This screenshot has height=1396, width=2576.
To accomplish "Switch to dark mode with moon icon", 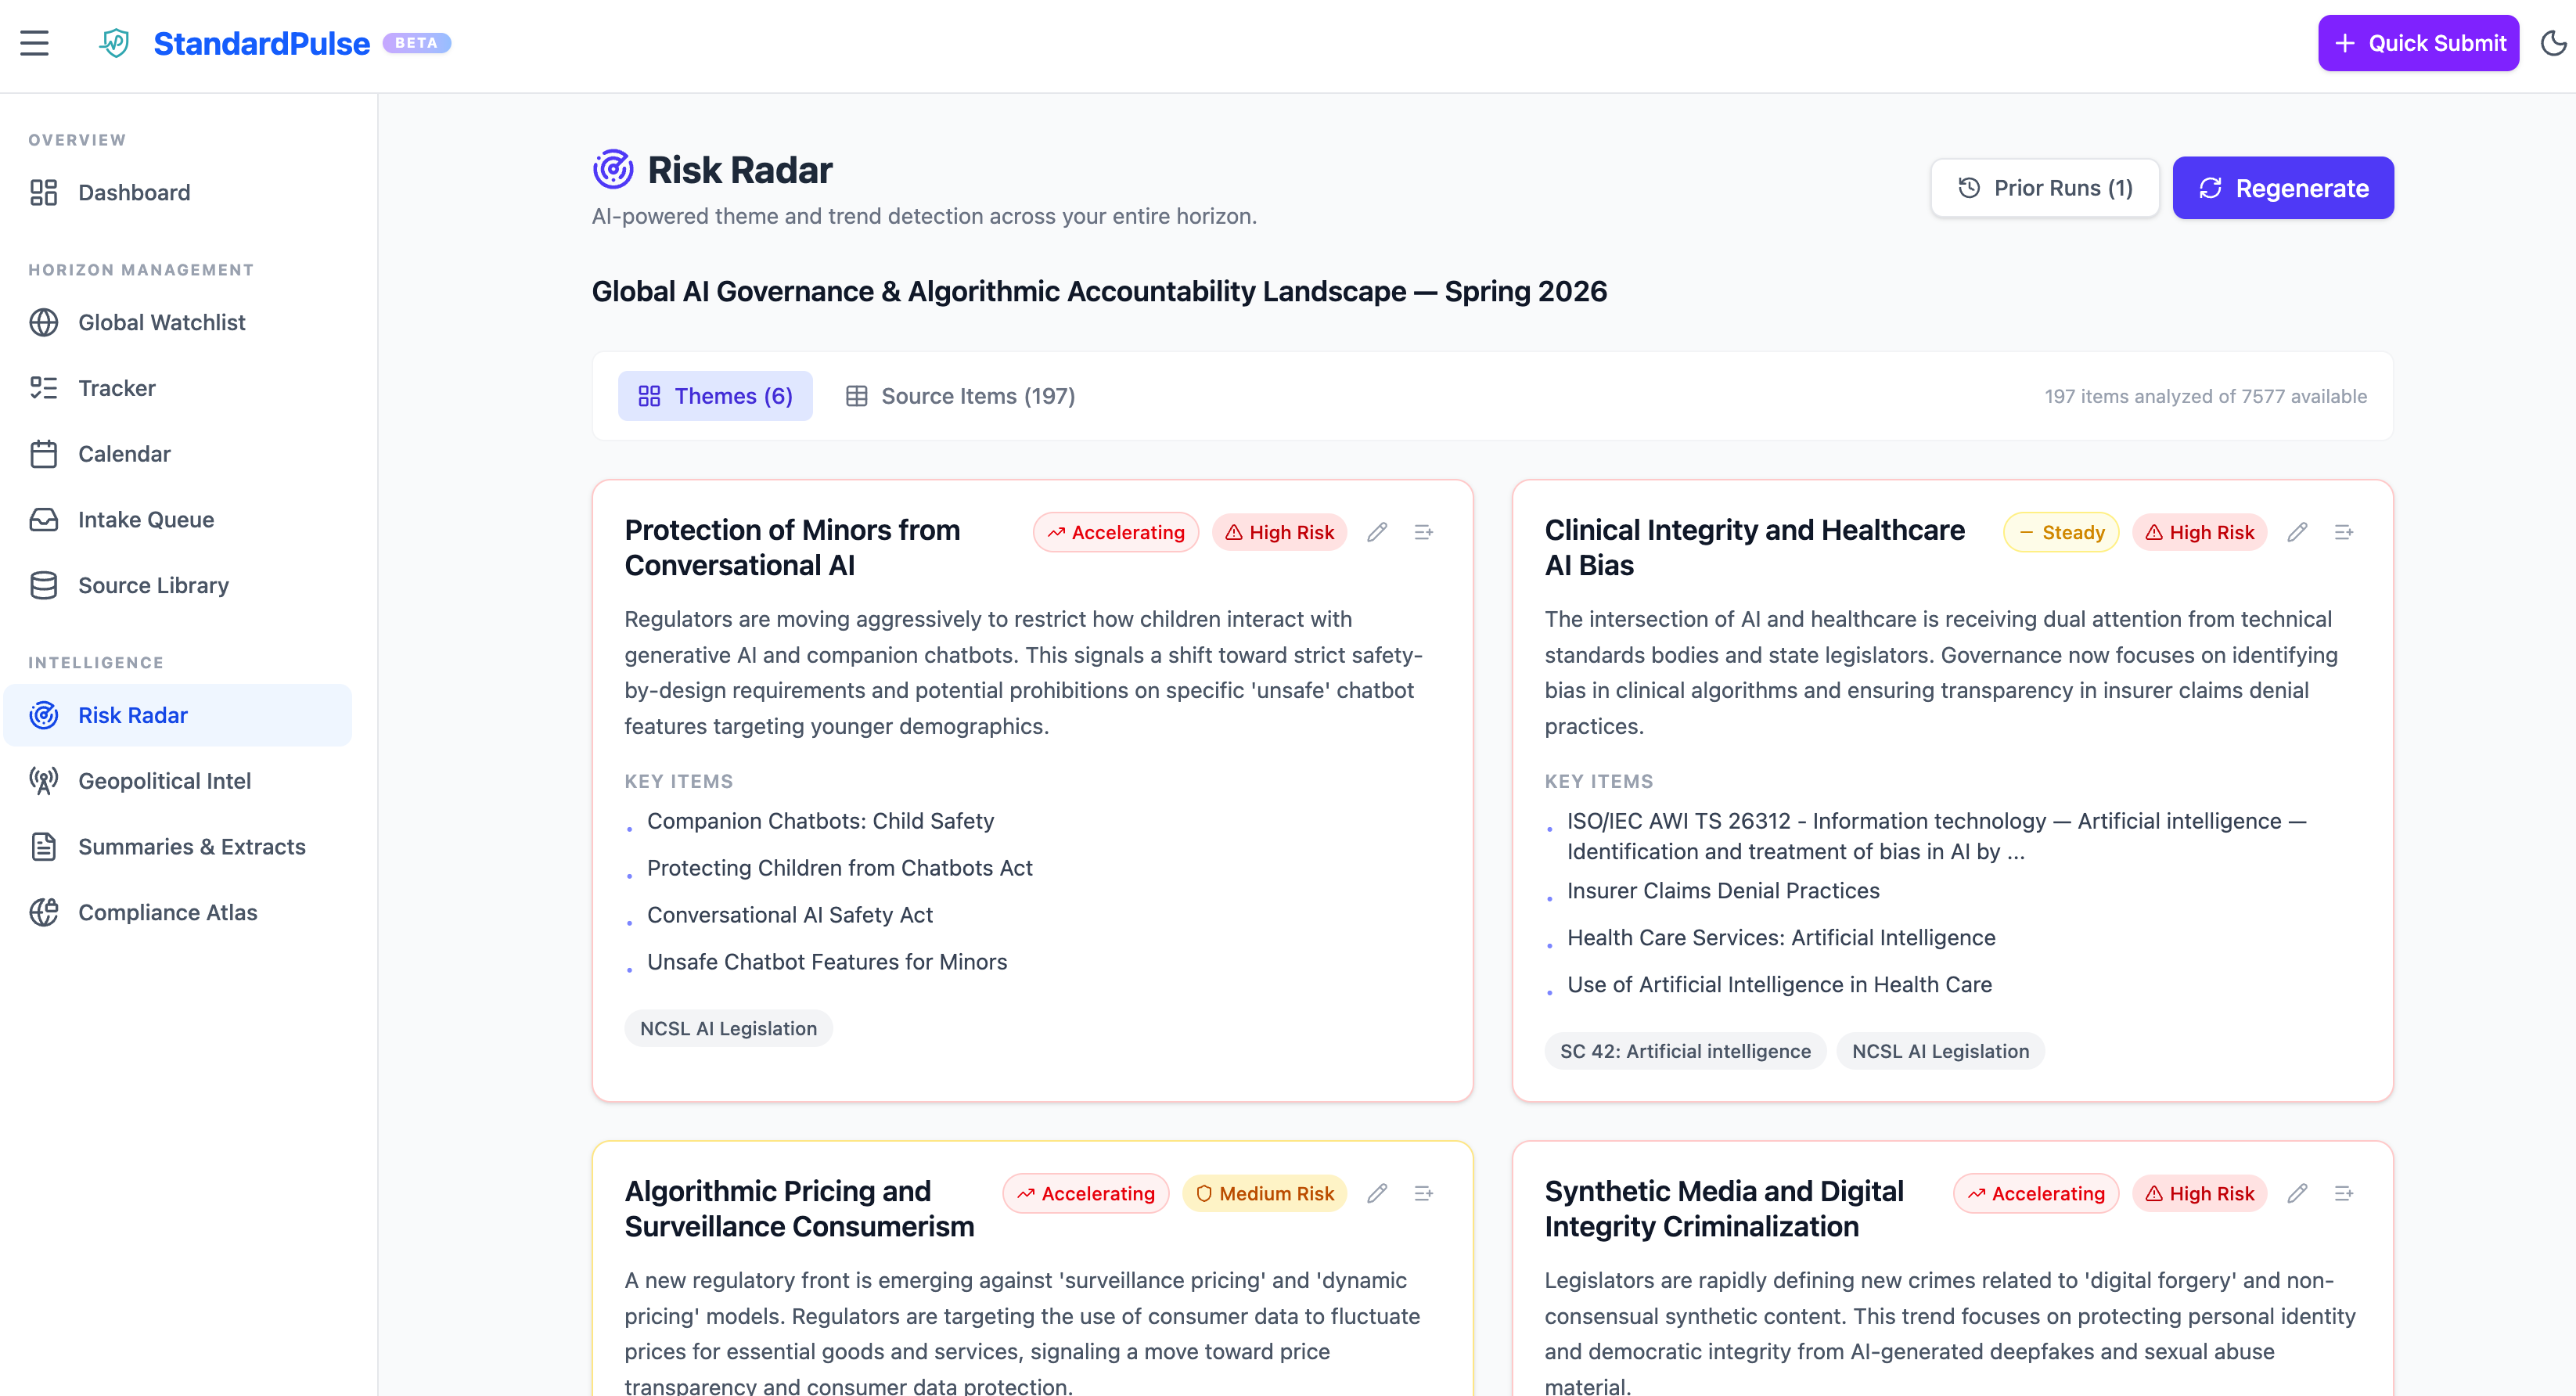I will click(2553, 43).
